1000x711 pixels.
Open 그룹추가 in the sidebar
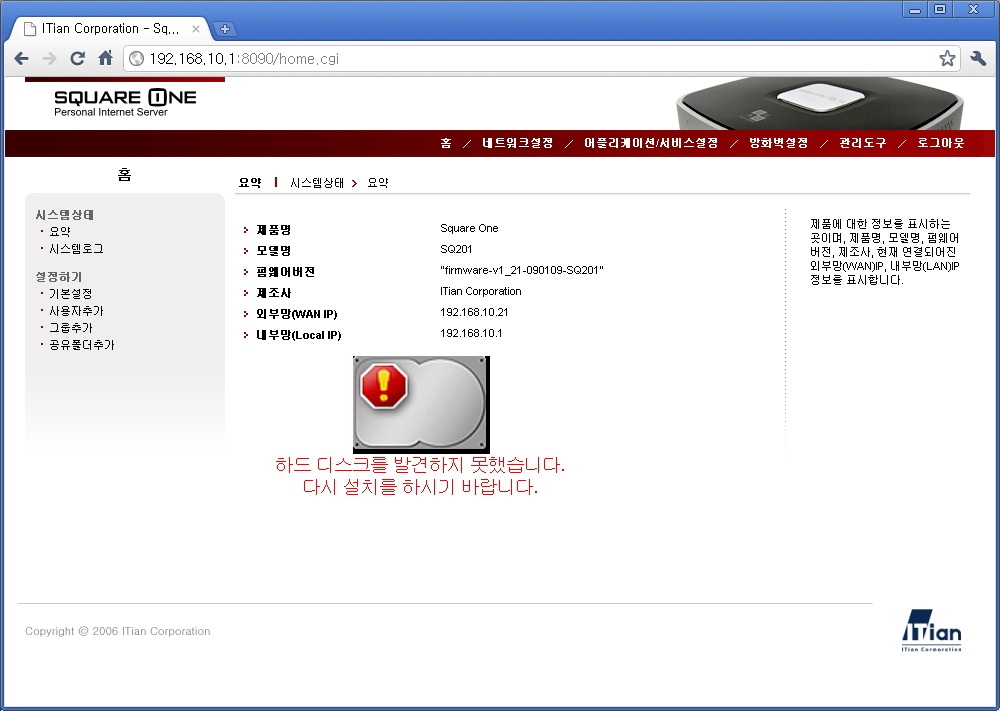70,328
